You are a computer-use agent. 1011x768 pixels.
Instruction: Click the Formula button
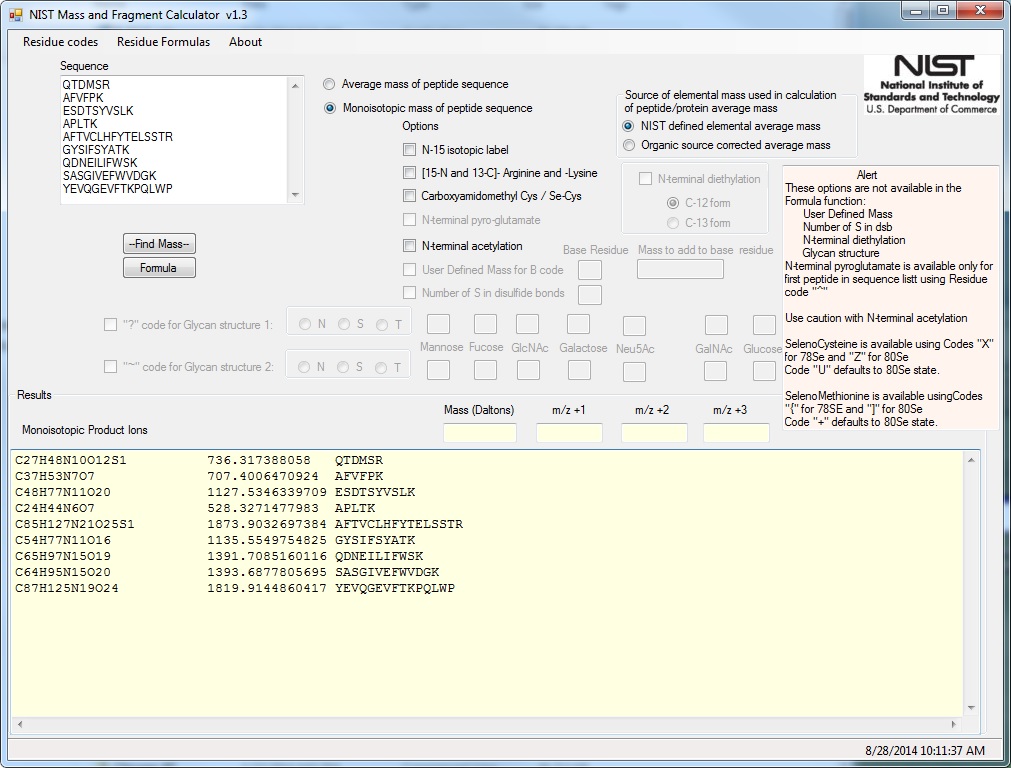pyautogui.click(x=159, y=268)
